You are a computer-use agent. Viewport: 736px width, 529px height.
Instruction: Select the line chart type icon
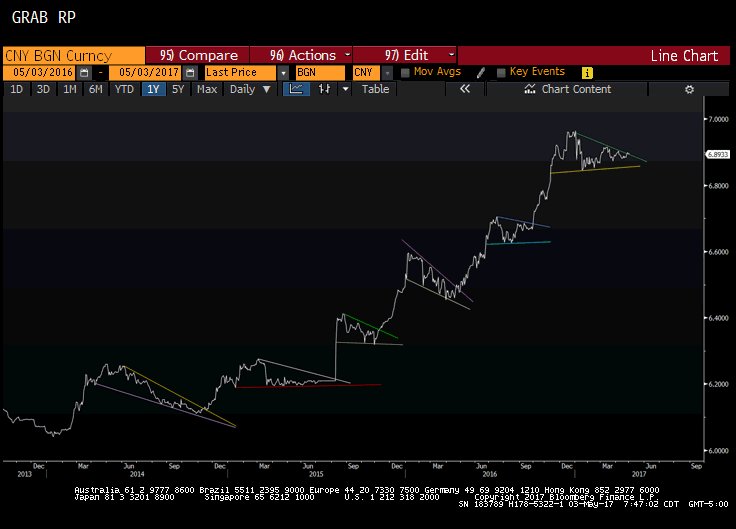point(296,89)
